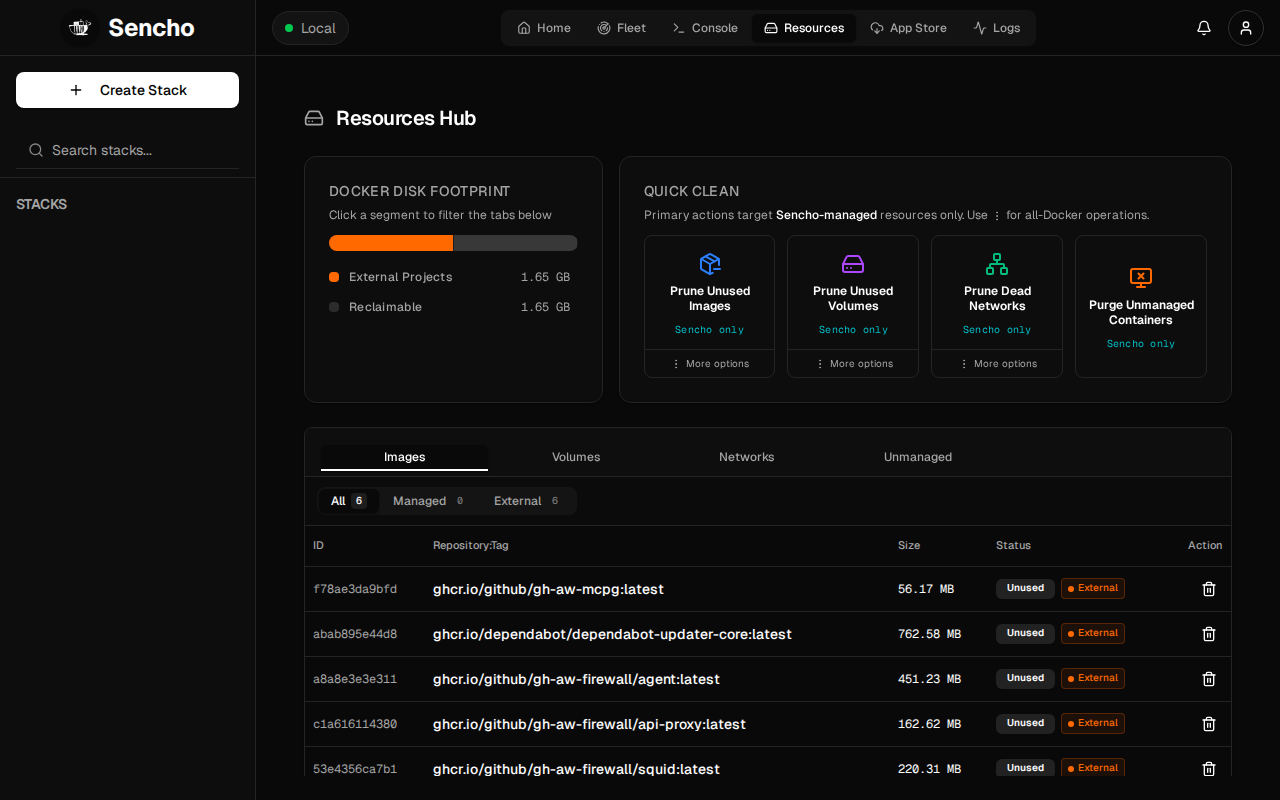This screenshot has width=1280, height=800.
Task: Click the Resources Hub drive icon
Action: pos(314,118)
